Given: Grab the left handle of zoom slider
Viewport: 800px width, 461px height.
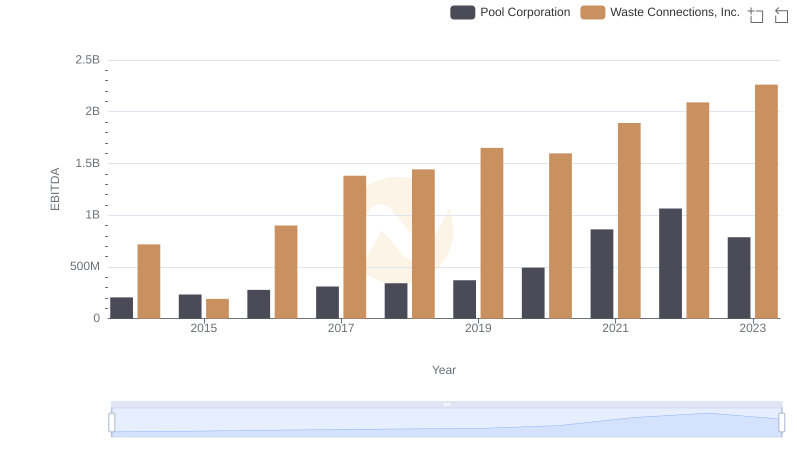Looking at the screenshot, I should point(112,422).
